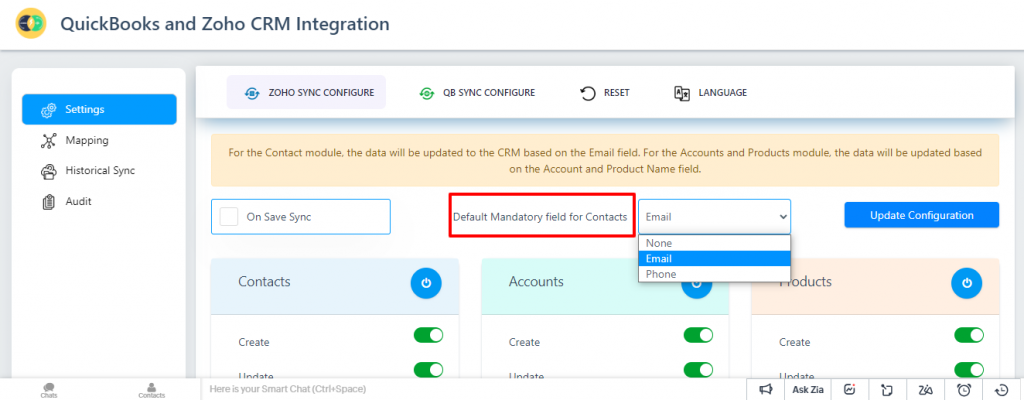This screenshot has width=1024, height=400.
Task: Turn off Create toggle under Accounts
Action: 699,335
